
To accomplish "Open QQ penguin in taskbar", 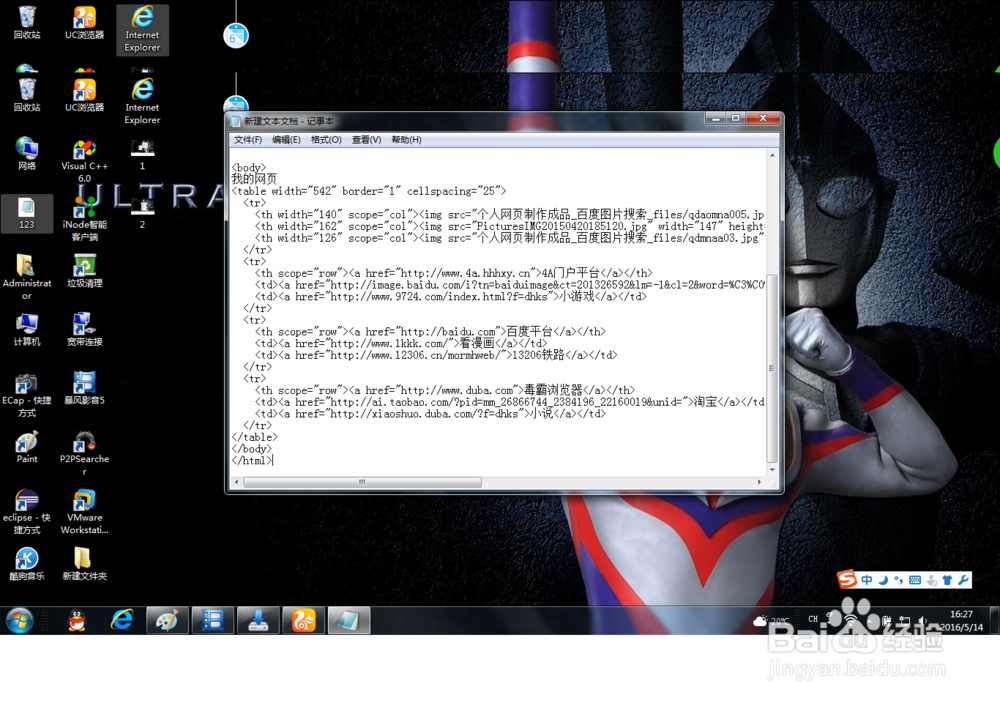I will 77,620.
